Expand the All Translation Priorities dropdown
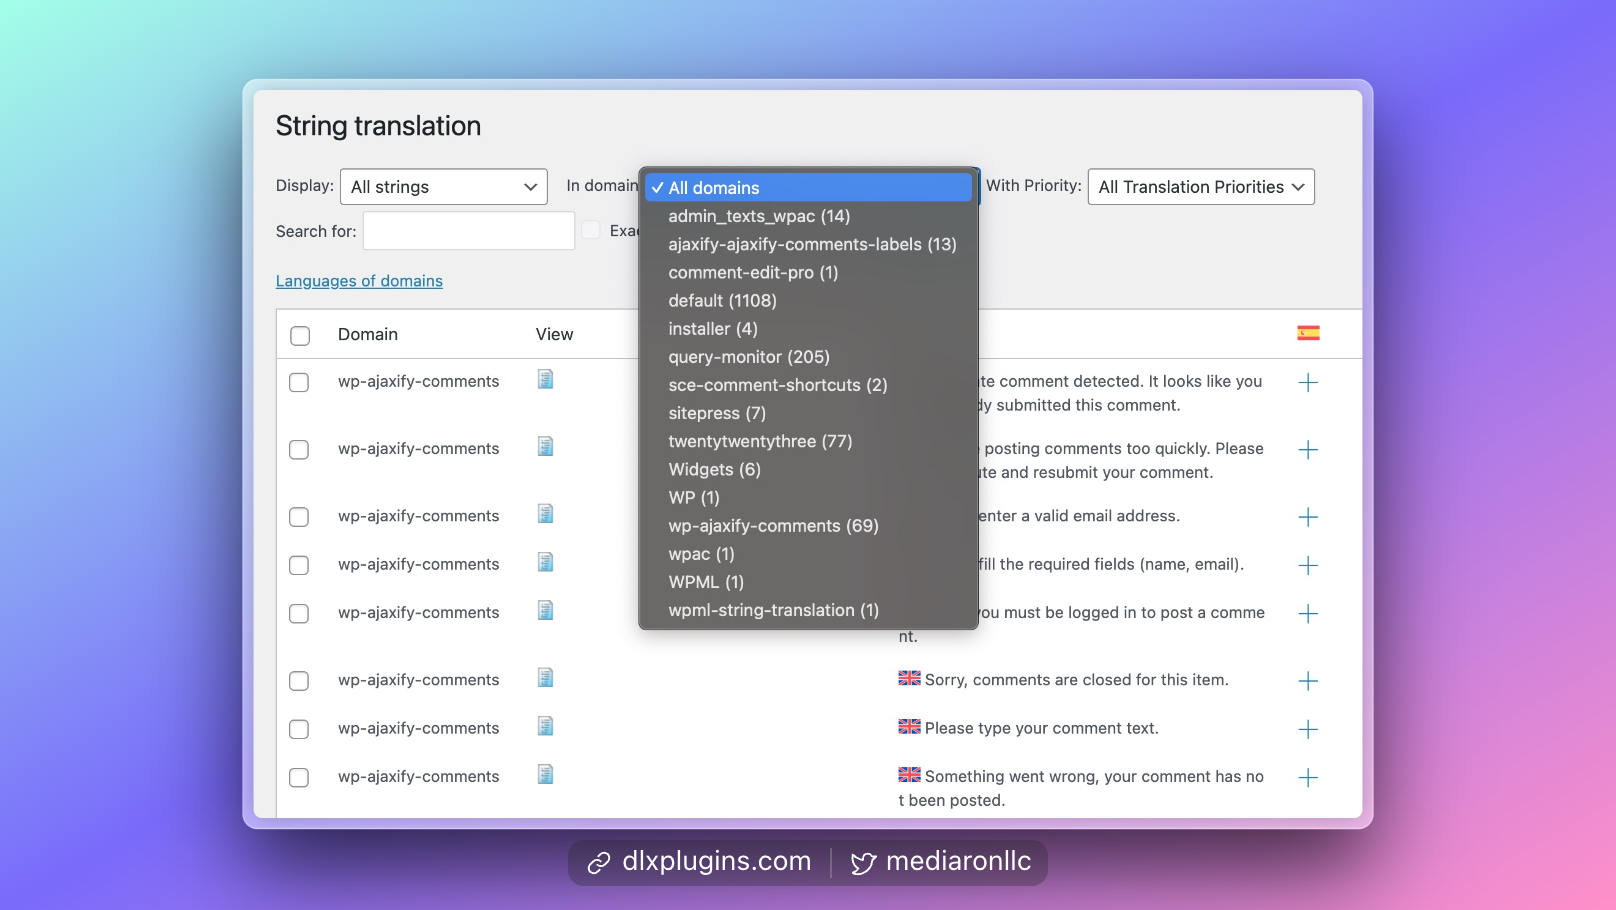The width and height of the screenshot is (1616, 910). (1200, 187)
